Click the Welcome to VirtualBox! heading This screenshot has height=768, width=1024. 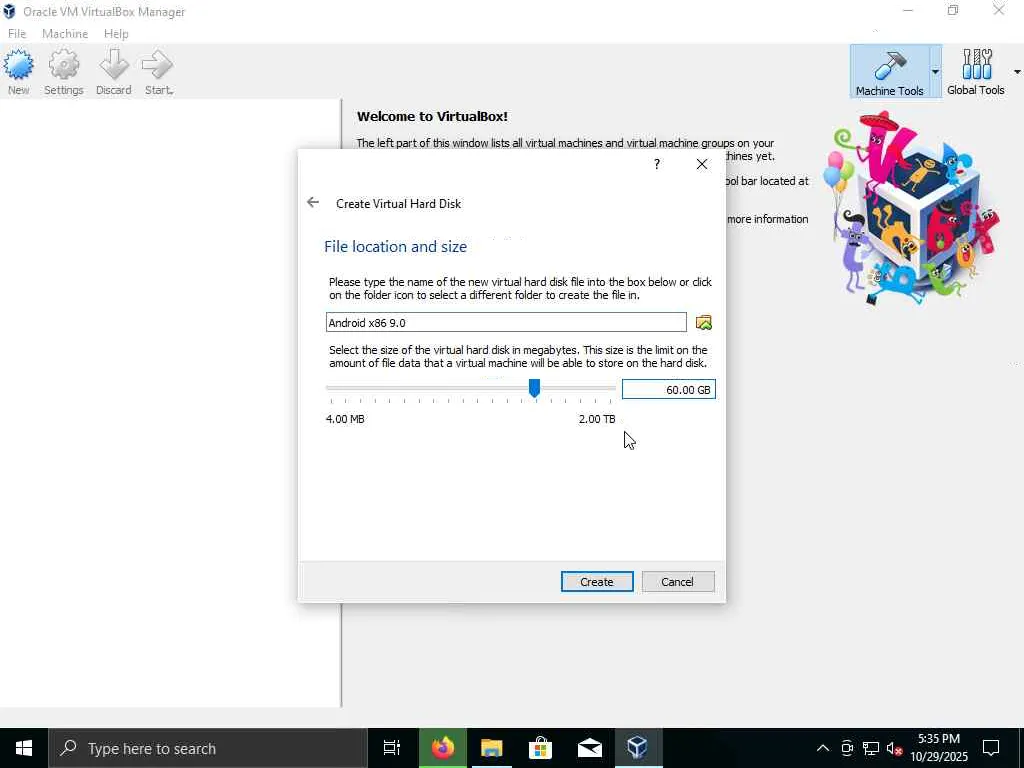pos(432,116)
